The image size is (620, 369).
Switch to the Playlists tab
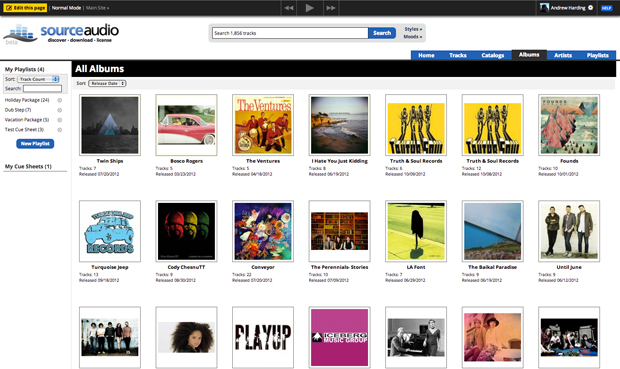[597, 55]
